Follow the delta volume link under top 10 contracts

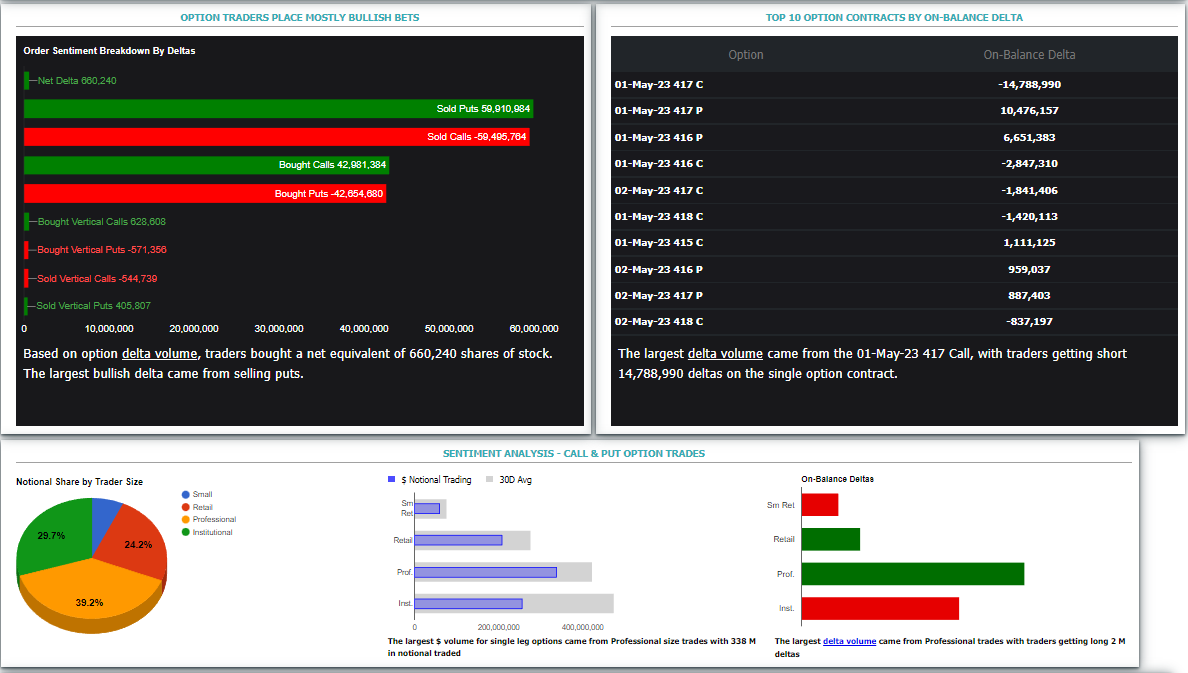pyautogui.click(x=725, y=354)
